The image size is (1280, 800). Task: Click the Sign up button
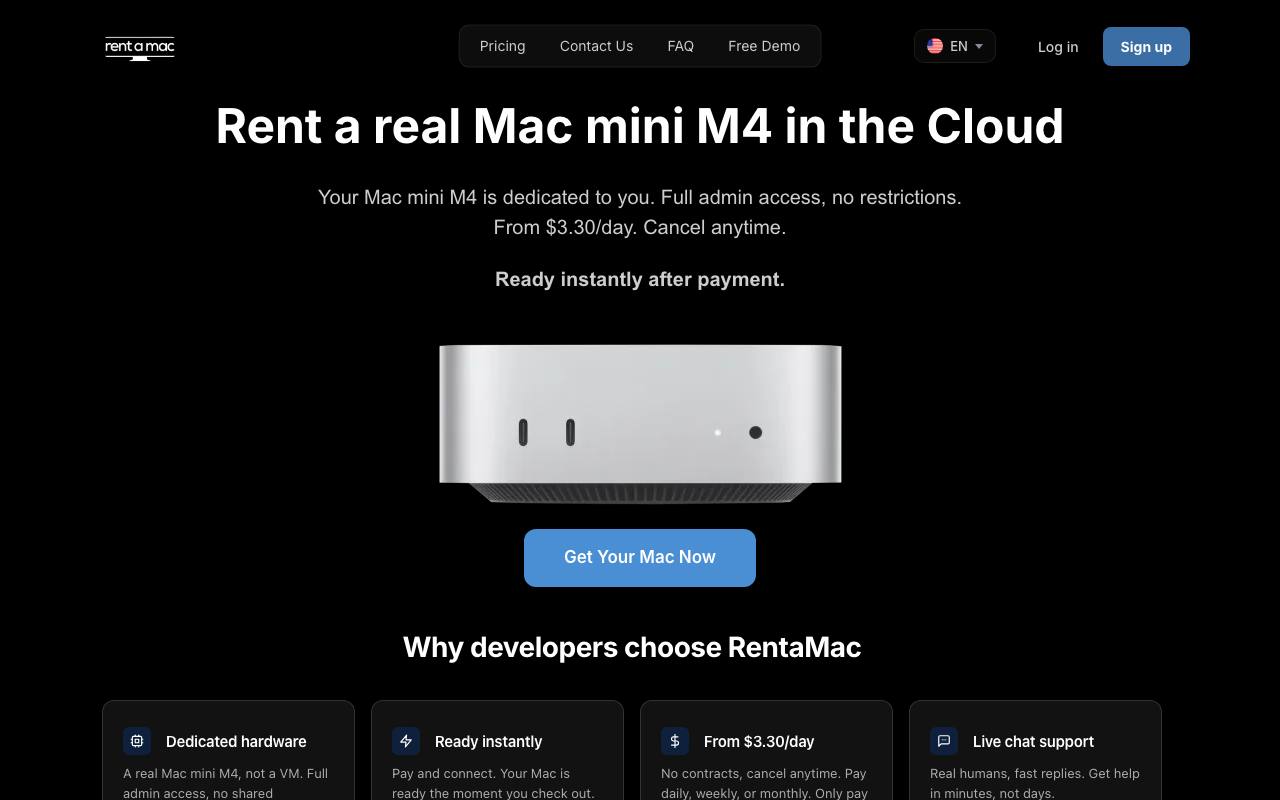click(x=1146, y=47)
